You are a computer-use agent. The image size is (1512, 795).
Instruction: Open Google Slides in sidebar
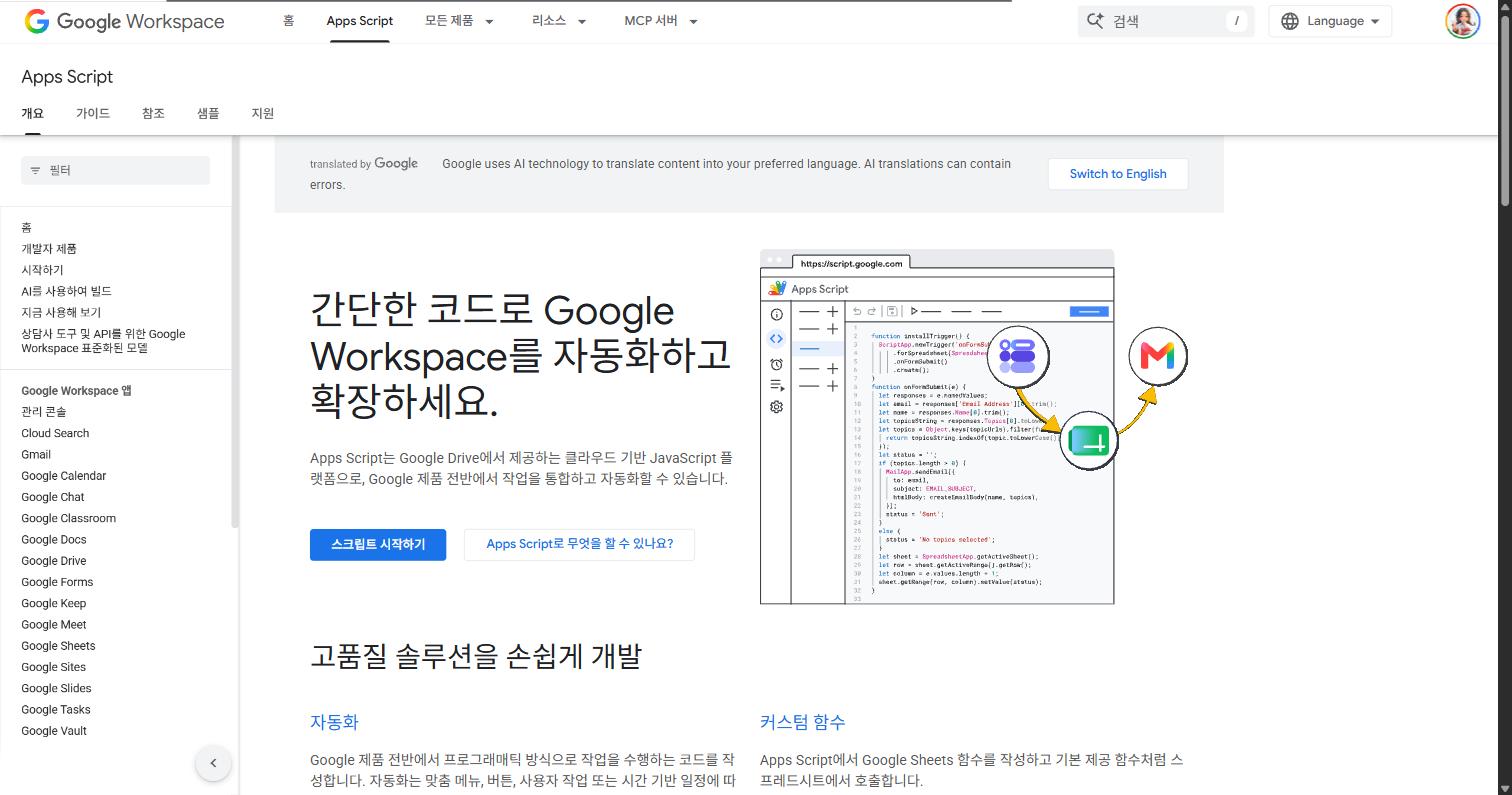pos(56,688)
